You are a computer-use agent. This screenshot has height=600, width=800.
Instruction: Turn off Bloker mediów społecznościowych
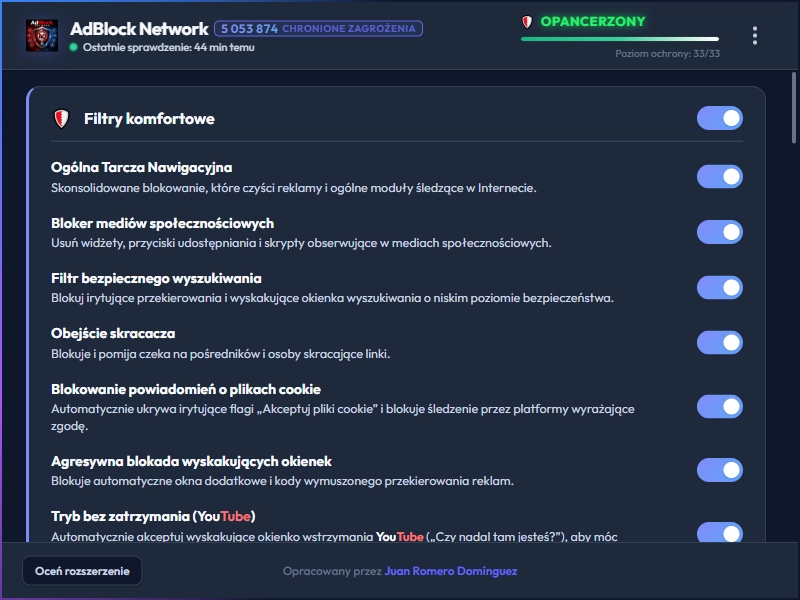(719, 232)
